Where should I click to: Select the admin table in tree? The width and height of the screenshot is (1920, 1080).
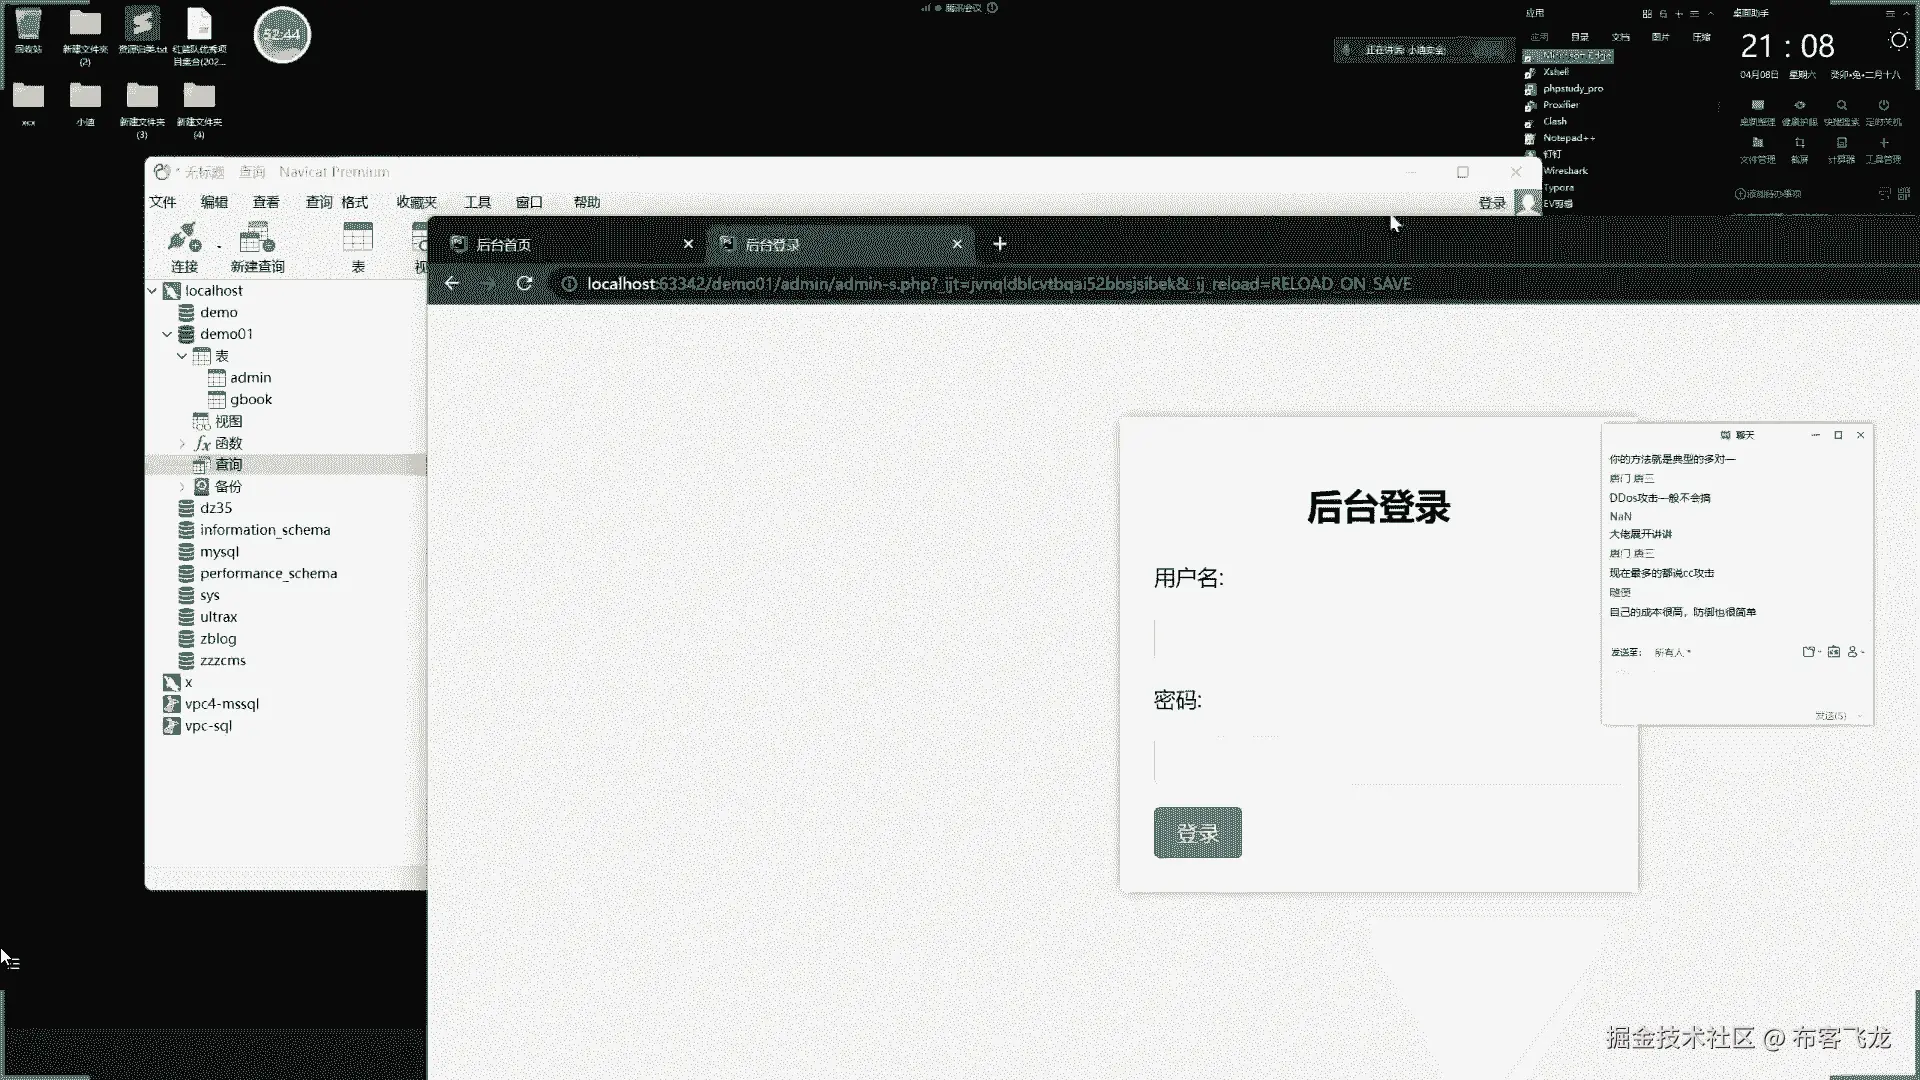click(250, 378)
